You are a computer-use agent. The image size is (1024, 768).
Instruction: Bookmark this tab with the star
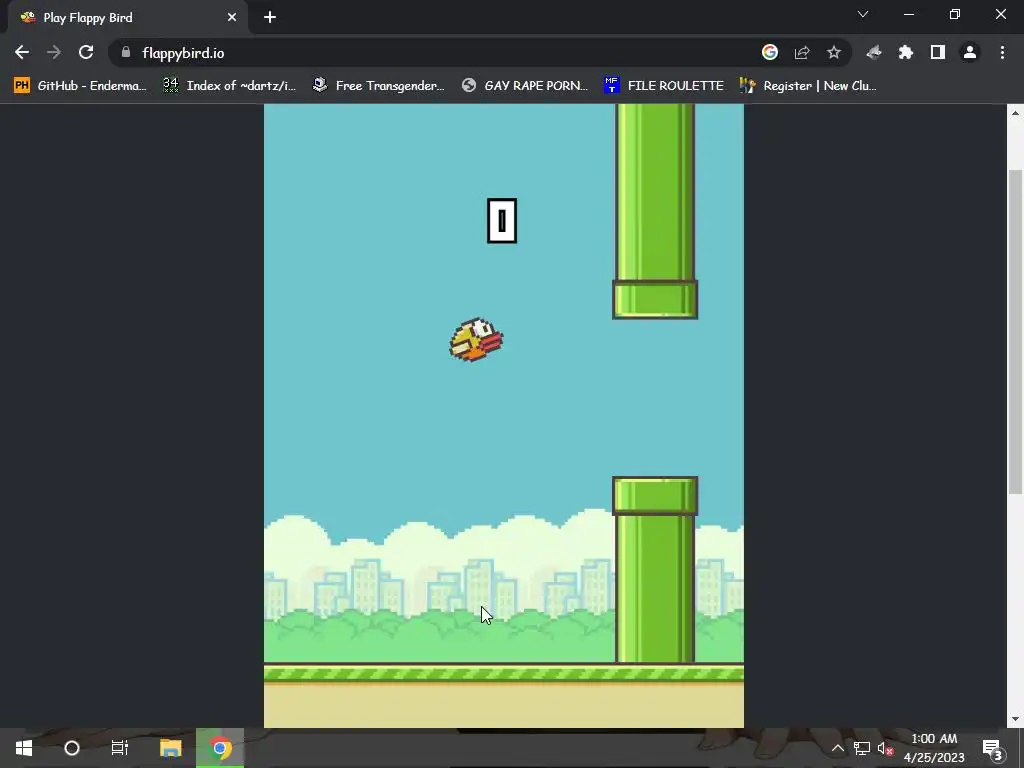point(834,53)
